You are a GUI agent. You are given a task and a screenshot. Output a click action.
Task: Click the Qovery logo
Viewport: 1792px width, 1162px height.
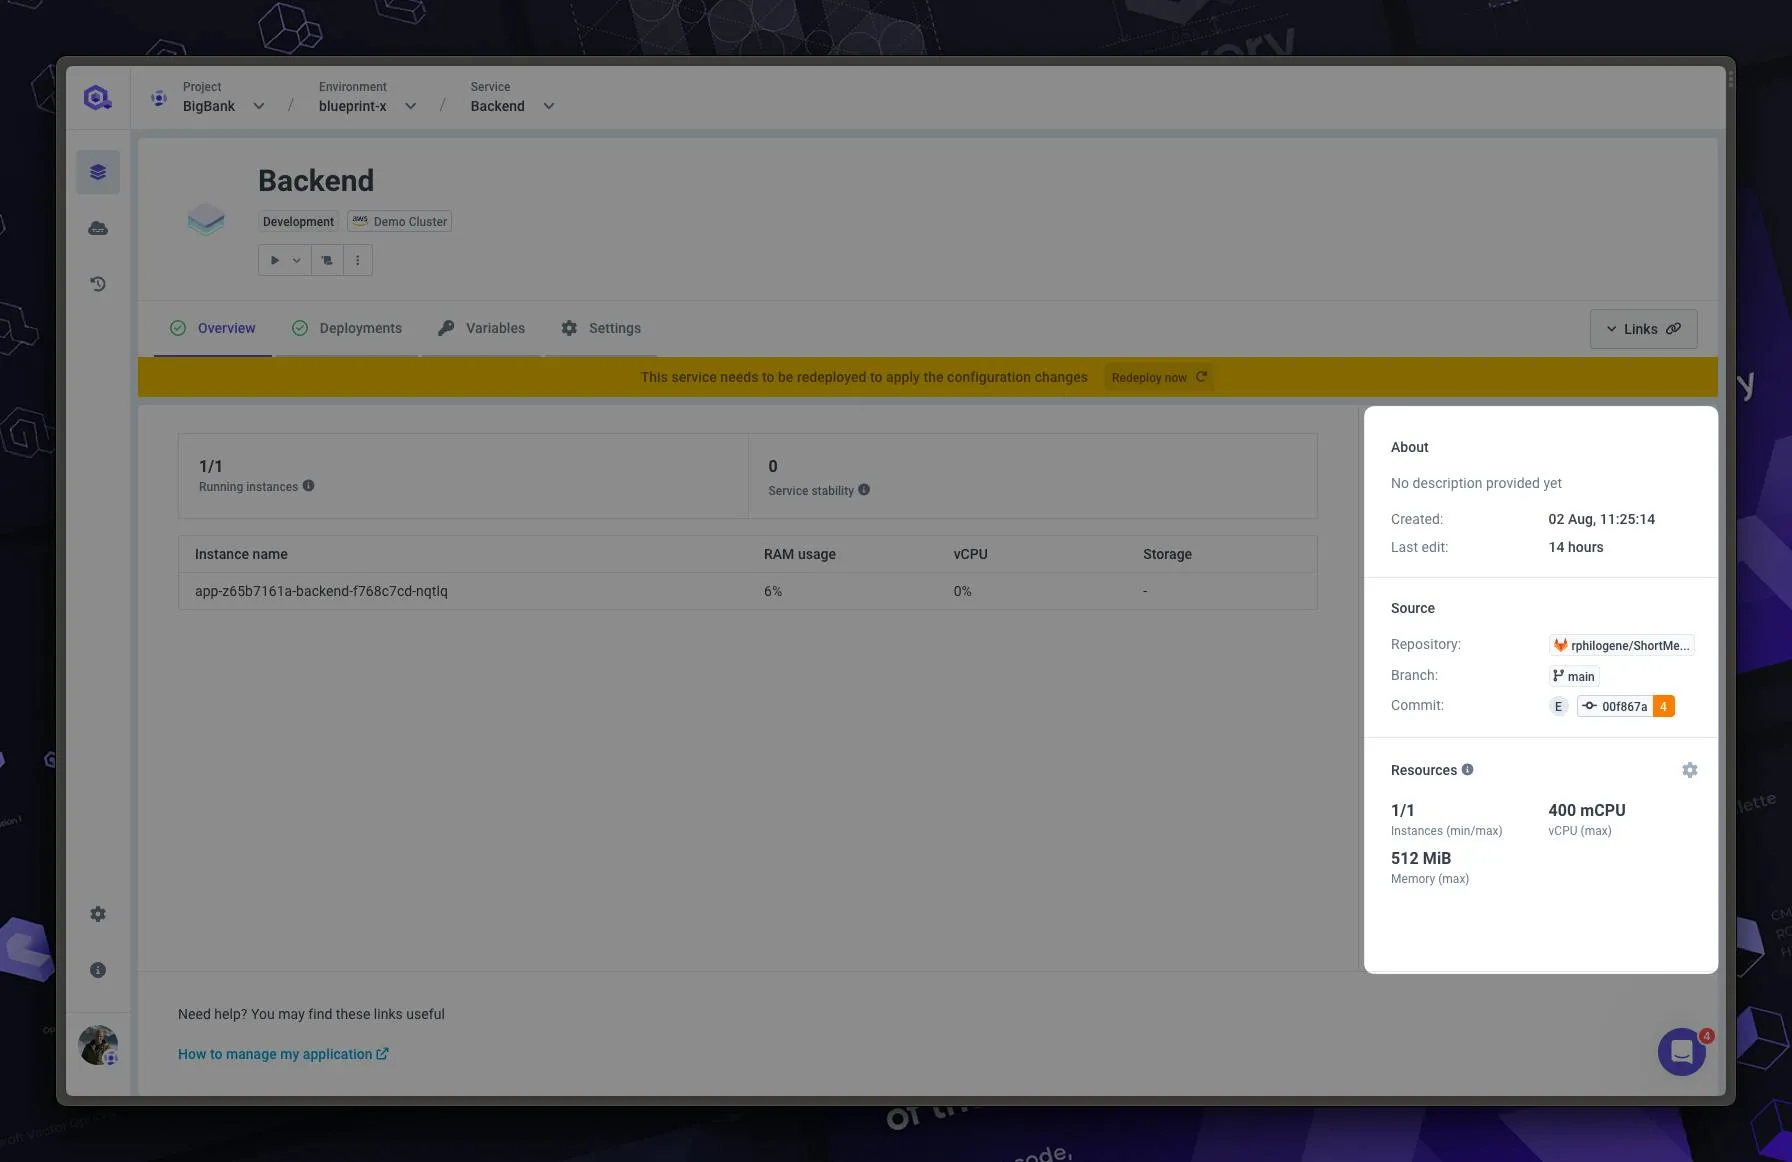(x=96, y=97)
